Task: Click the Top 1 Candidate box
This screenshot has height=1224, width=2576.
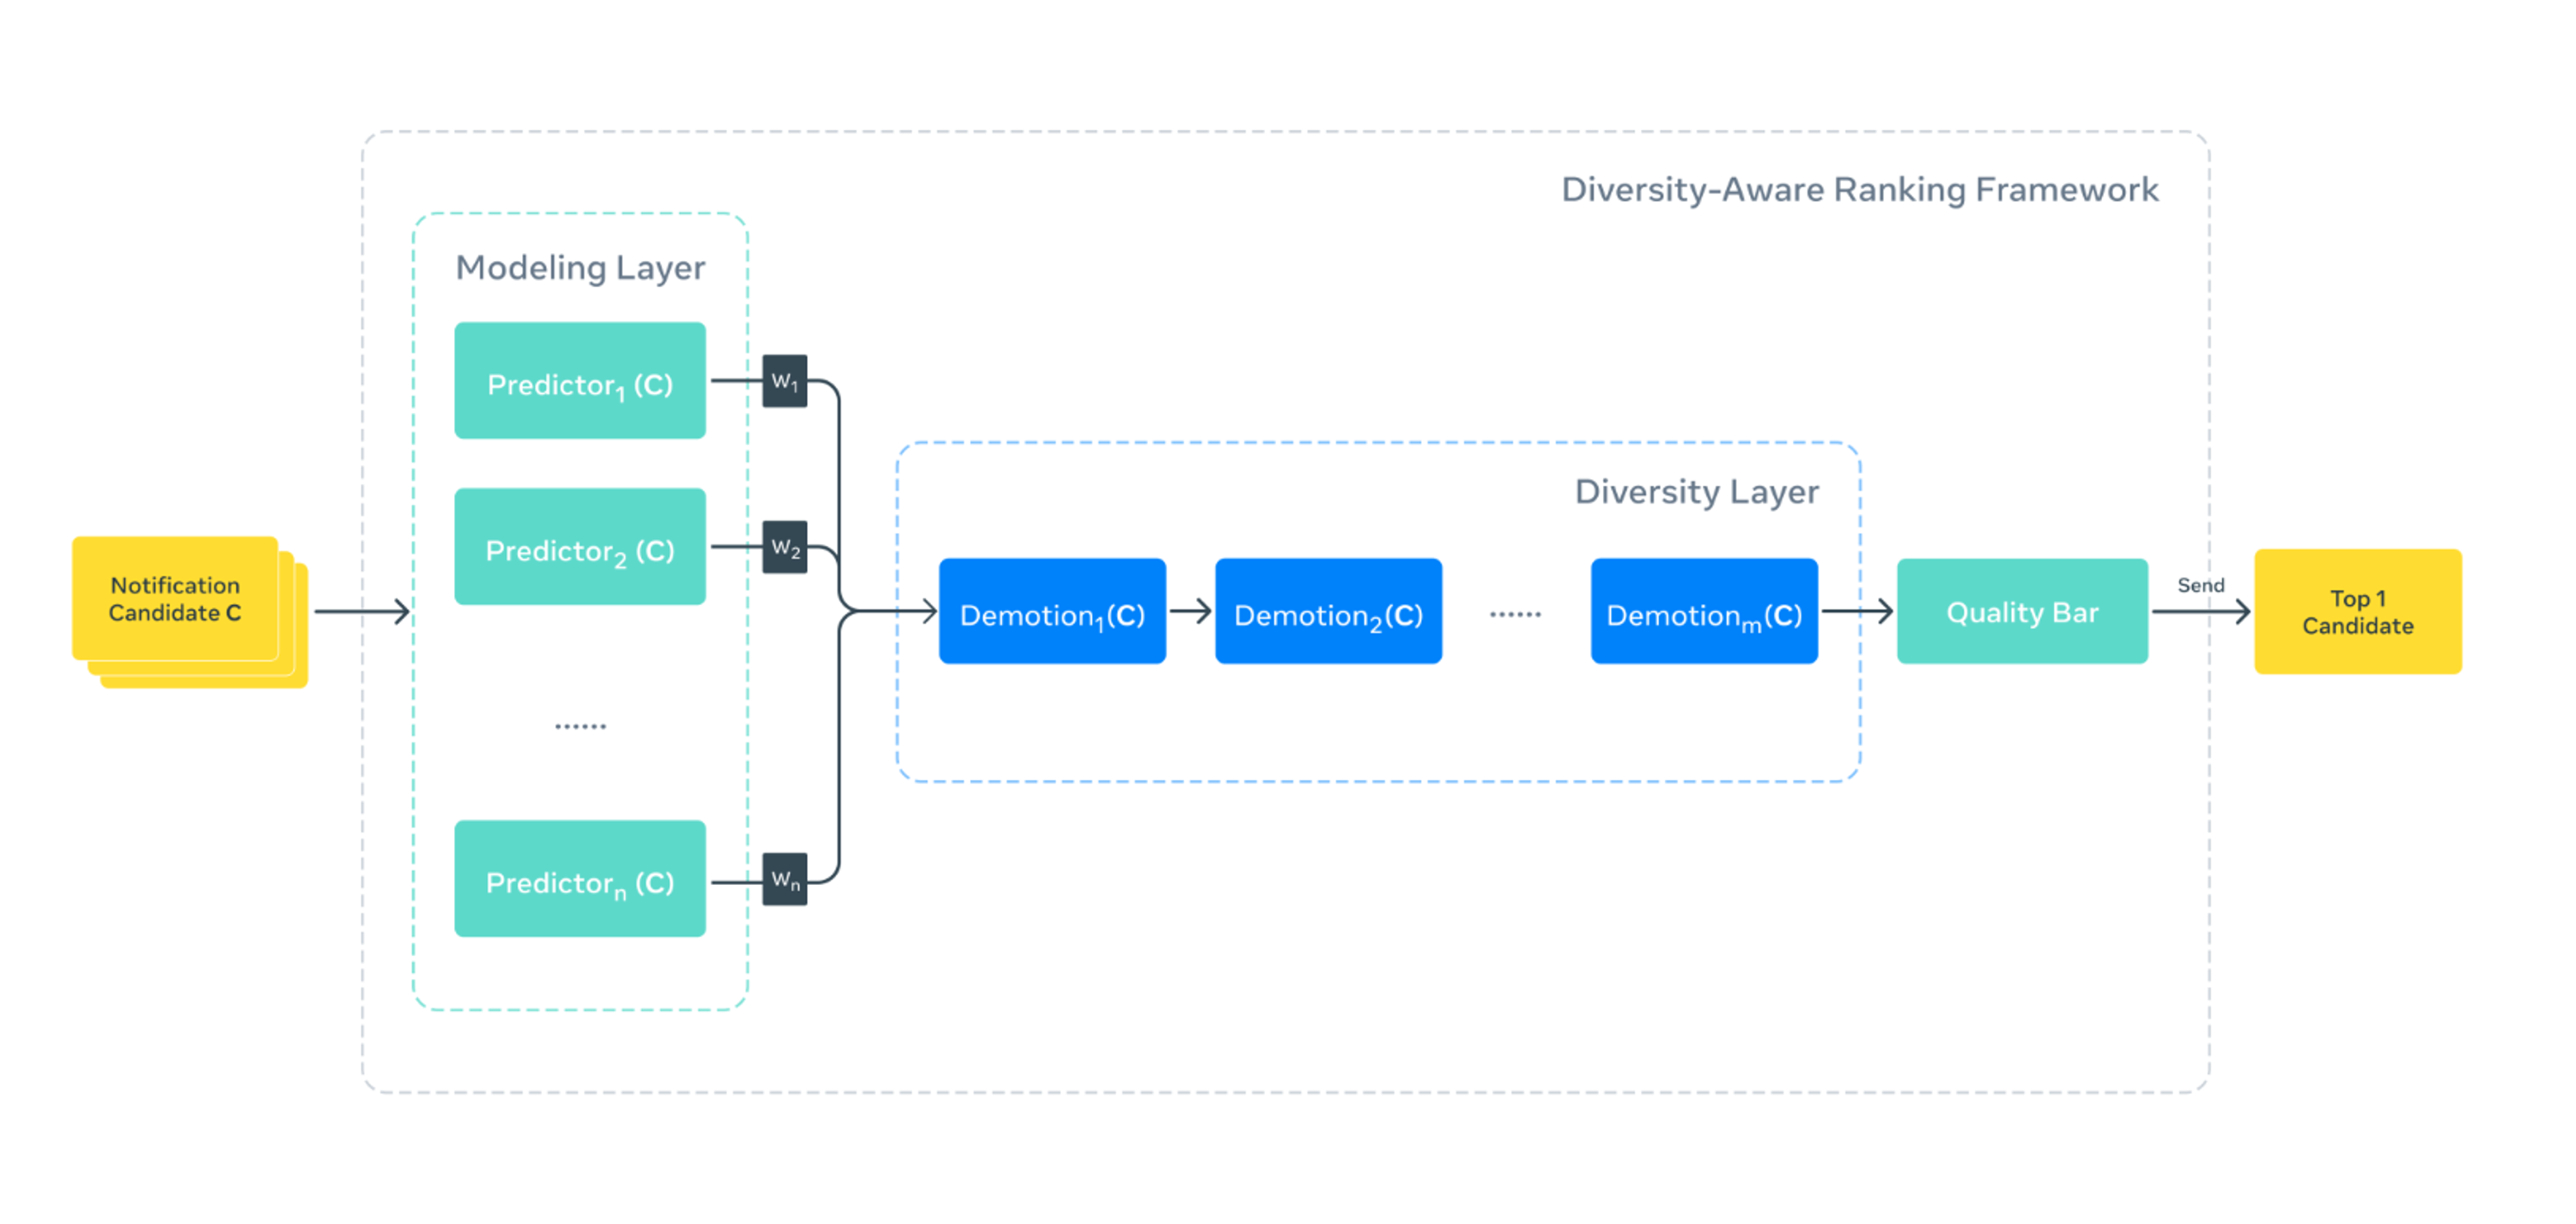Action: [2357, 612]
